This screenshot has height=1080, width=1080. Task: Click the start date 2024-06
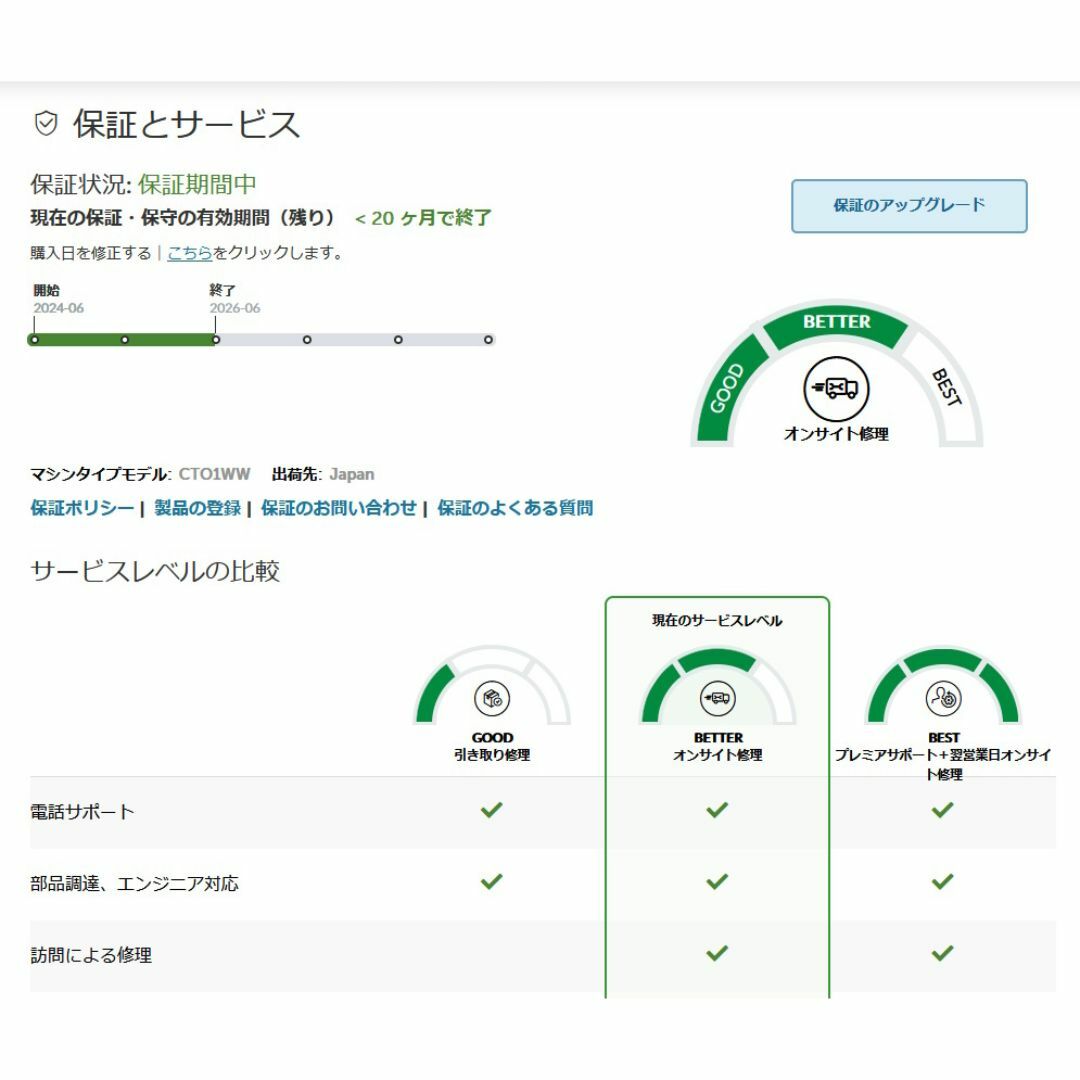[59, 308]
